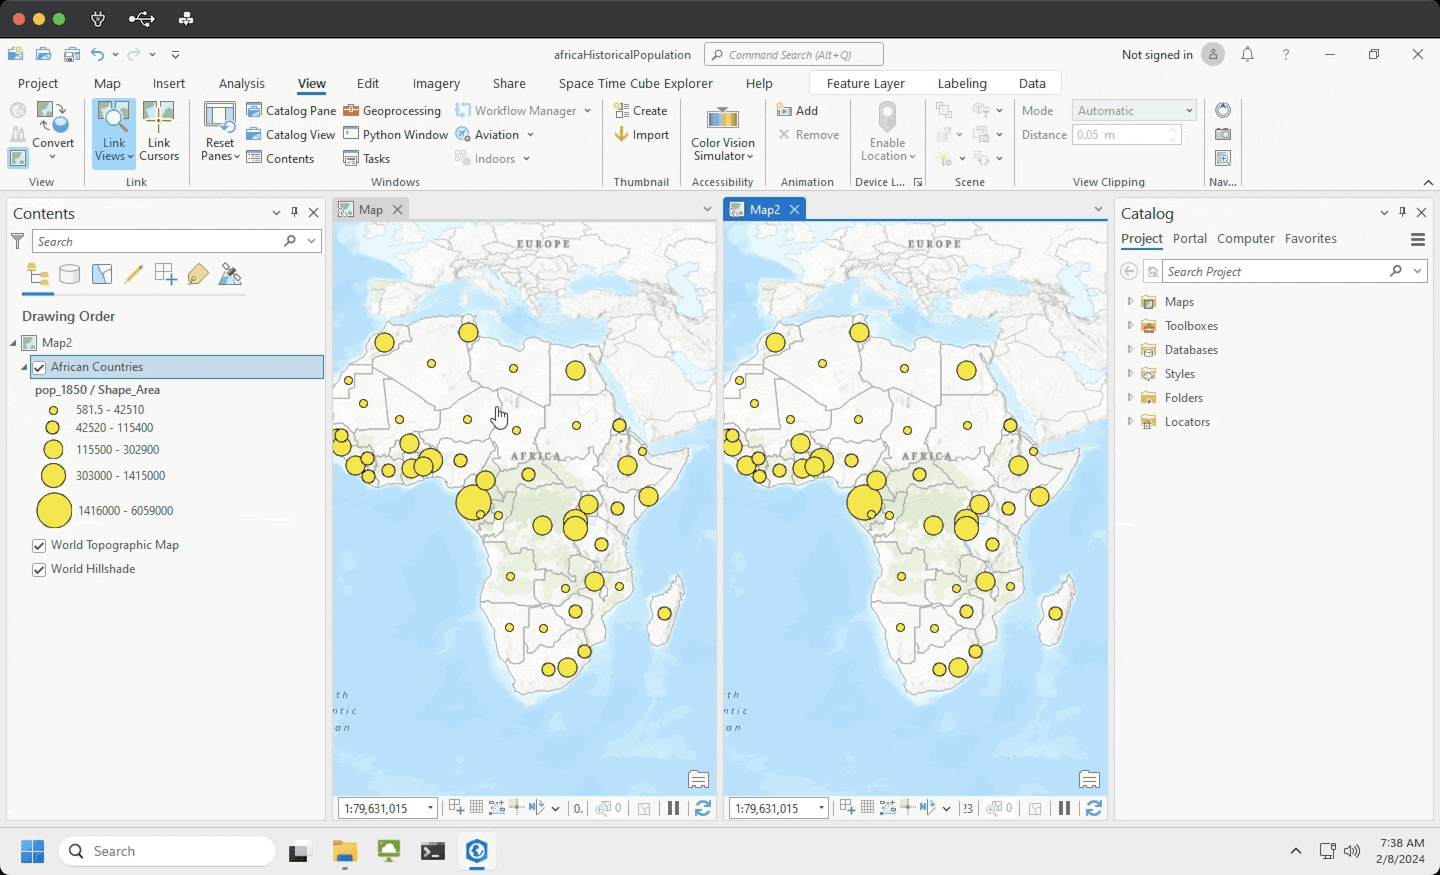Select List By Data Source icon
The width and height of the screenshot is (1440, 875).
pyautogui.click(x=70, y=275)
